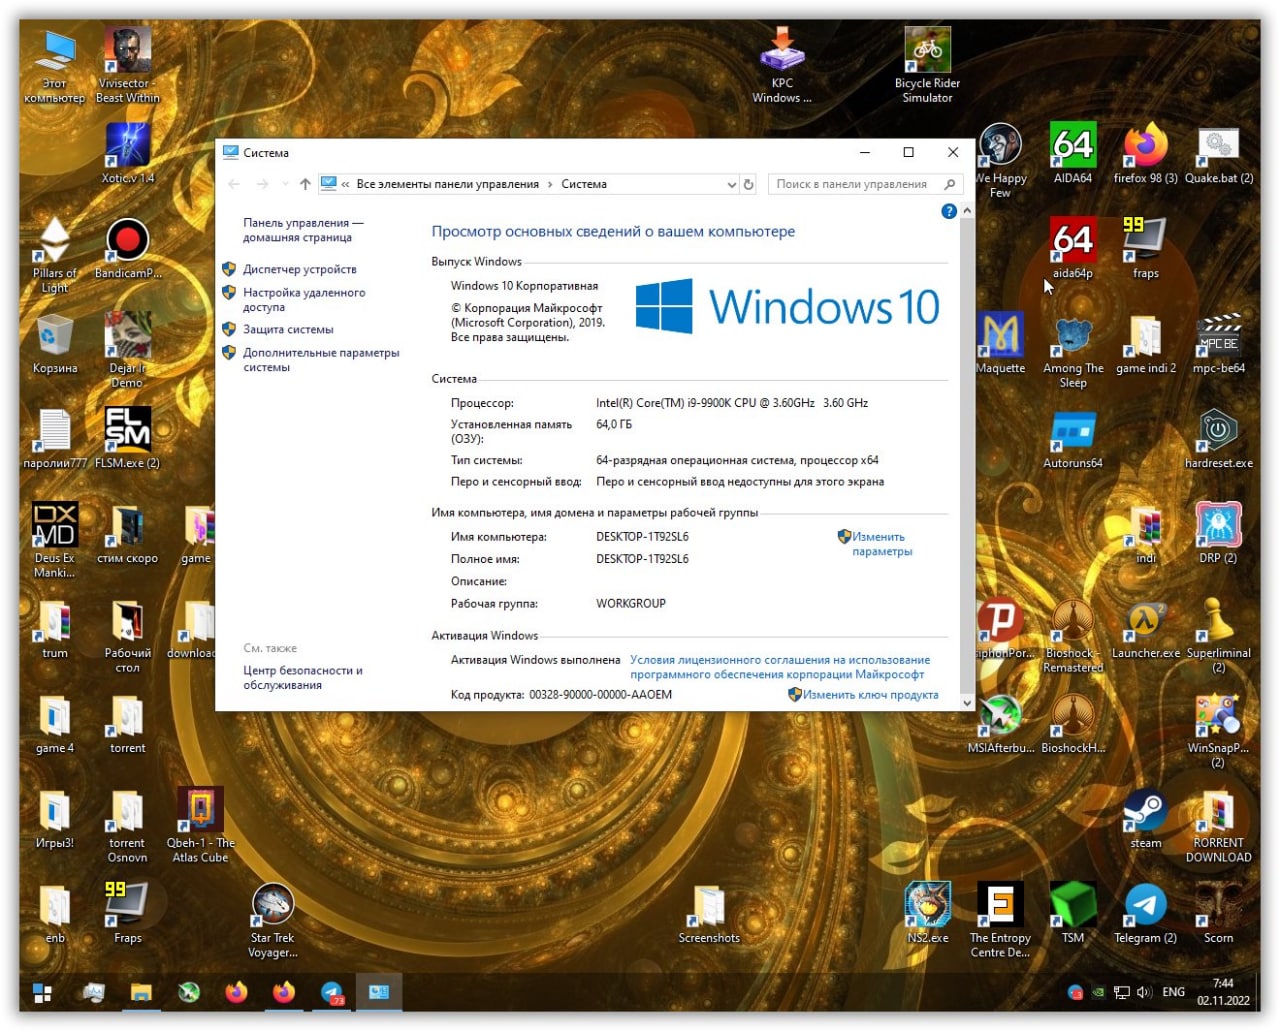Open the steam desktop shortcut
1280x1031 pixels.
(1146, 818)
